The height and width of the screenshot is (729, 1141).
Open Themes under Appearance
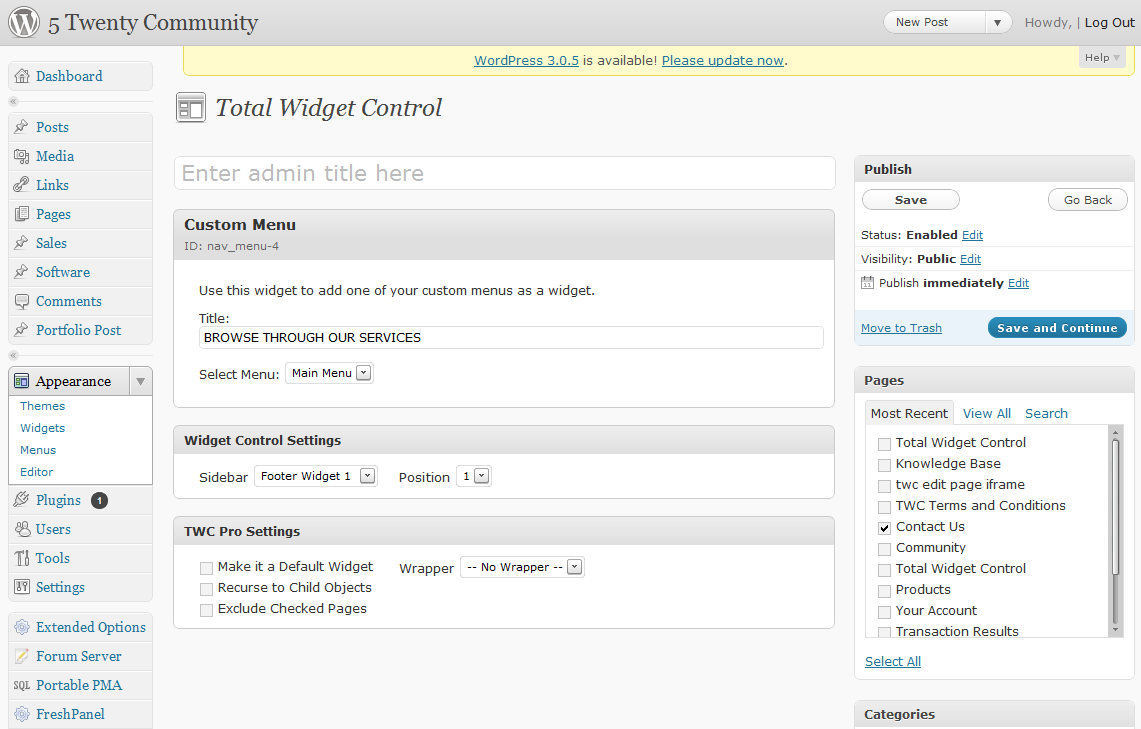42,406
